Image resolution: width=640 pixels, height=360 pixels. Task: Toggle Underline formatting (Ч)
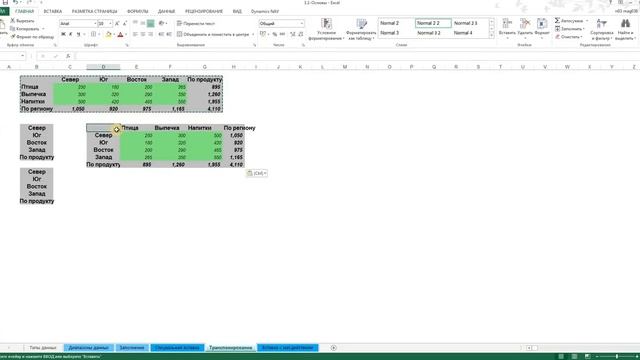78,34
